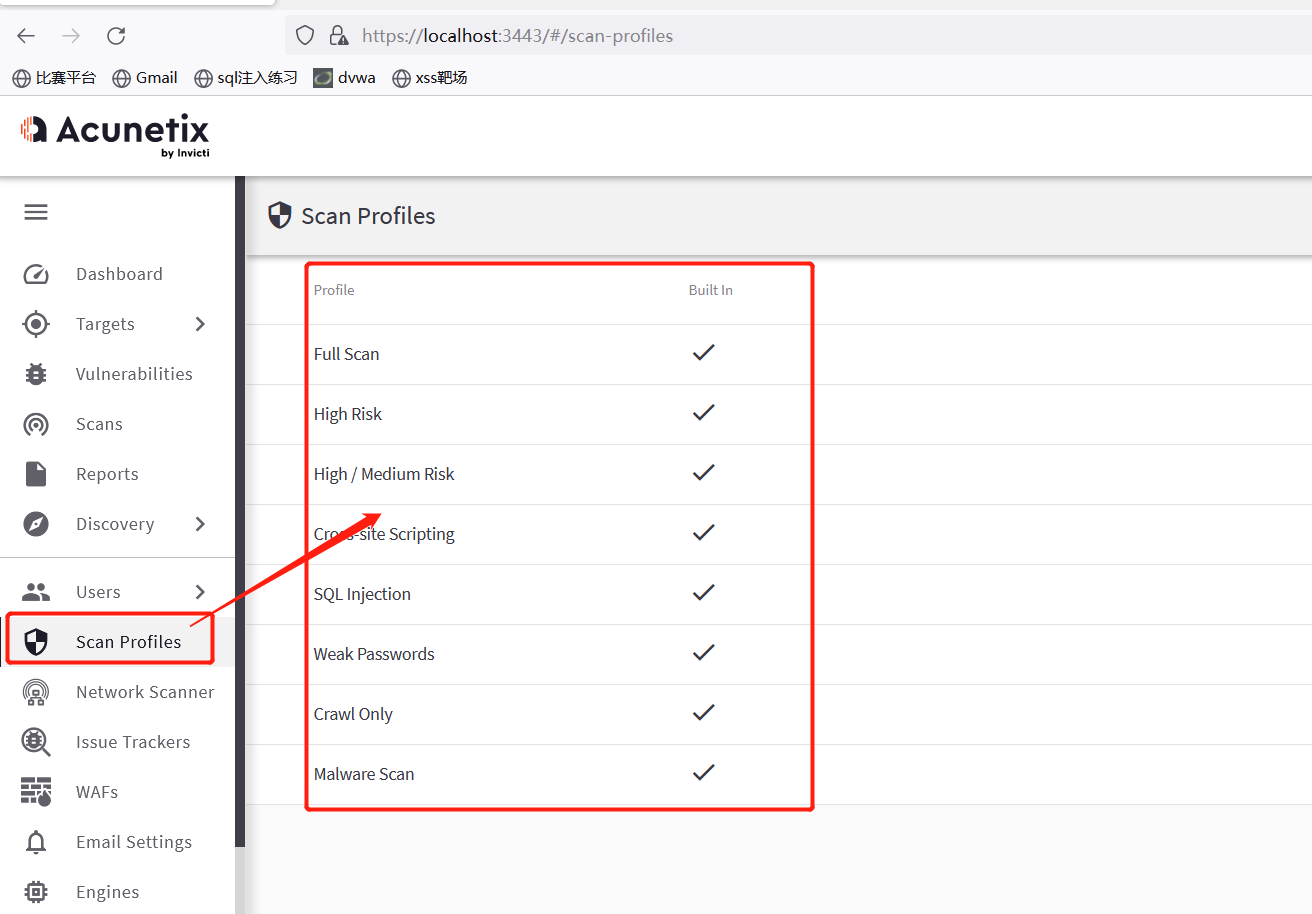The width and height of the screenshot is (1312, 914).
Task: Click the URL address field
Action: click(x=800, y=36)
